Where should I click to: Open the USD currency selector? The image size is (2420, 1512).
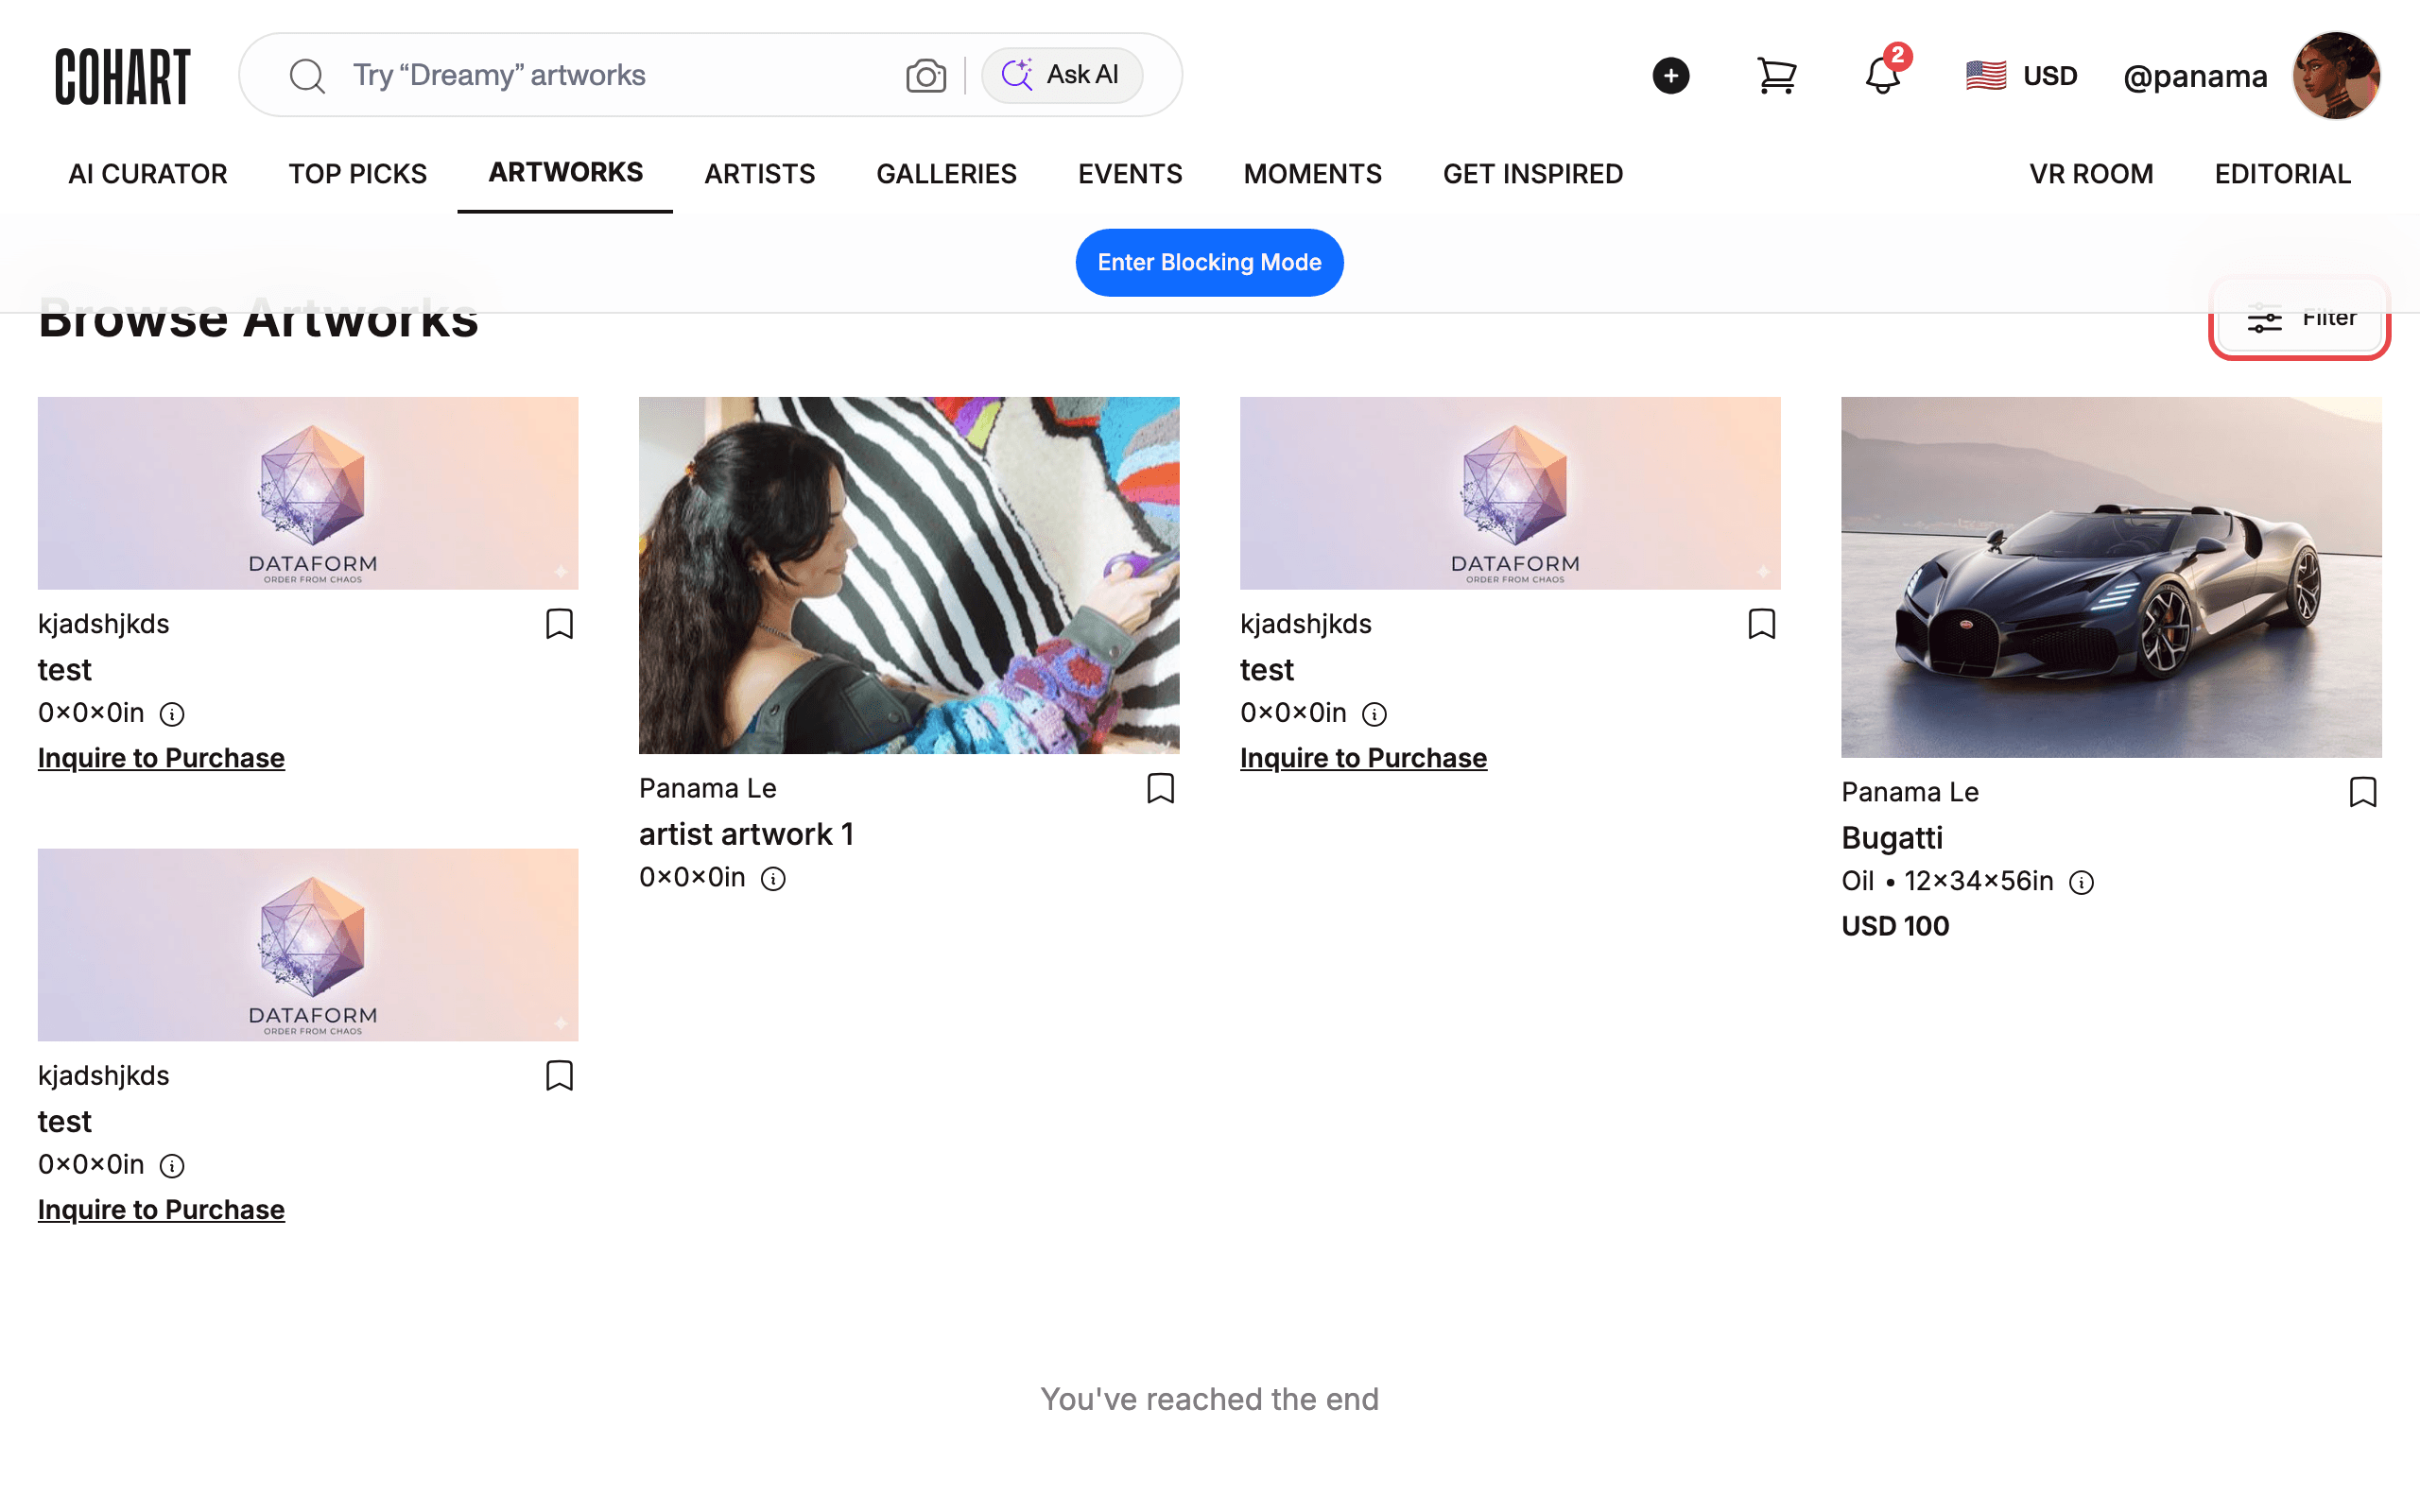click(x=2021, y=76)
